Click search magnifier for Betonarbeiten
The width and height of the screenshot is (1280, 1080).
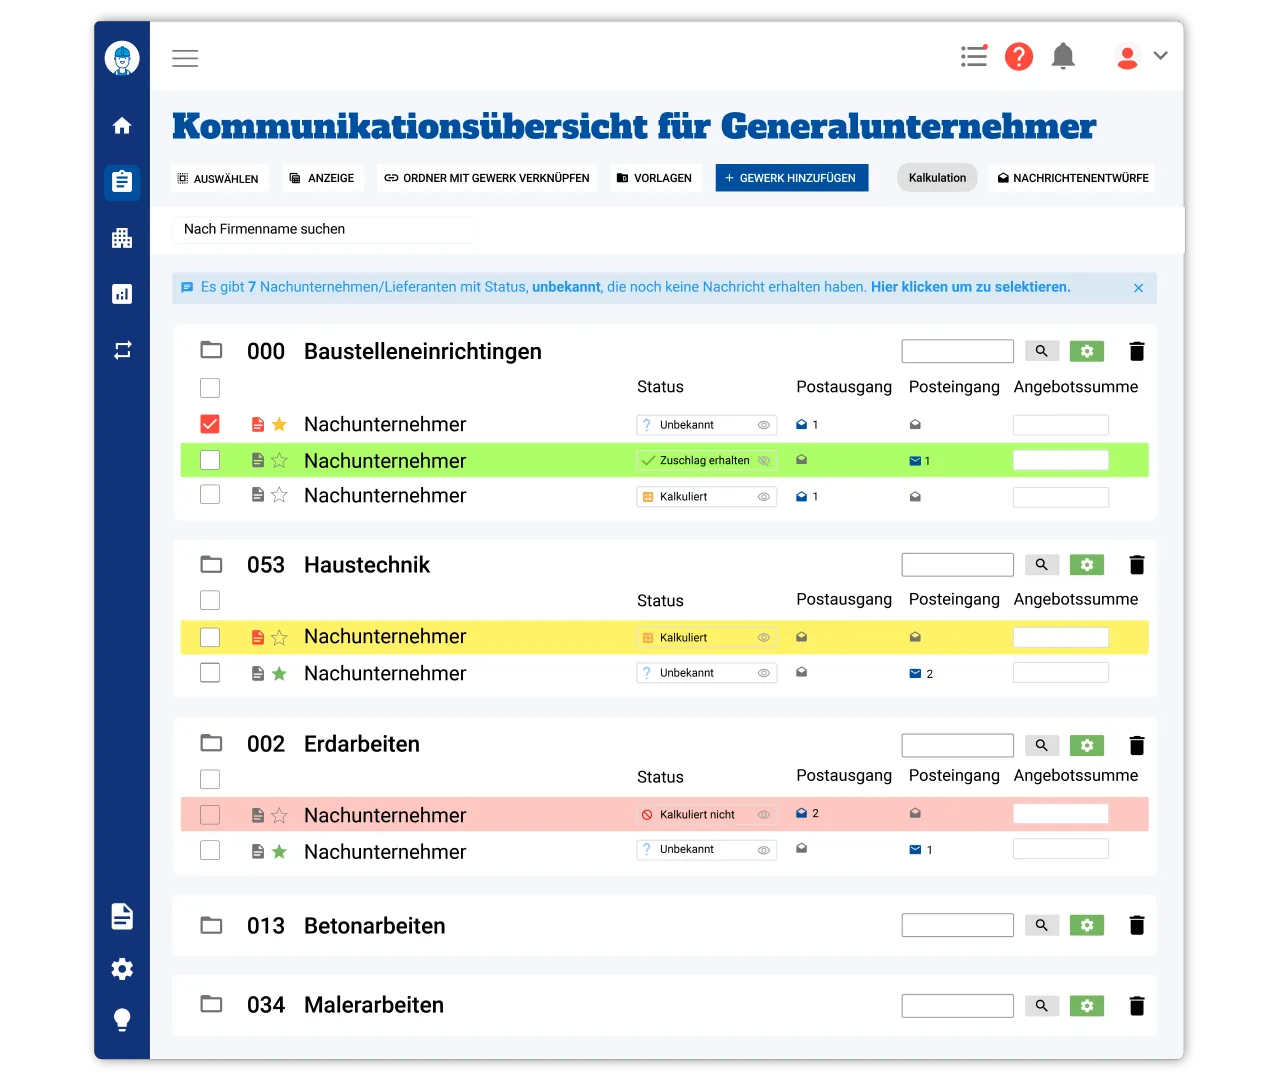point(1041,925)
